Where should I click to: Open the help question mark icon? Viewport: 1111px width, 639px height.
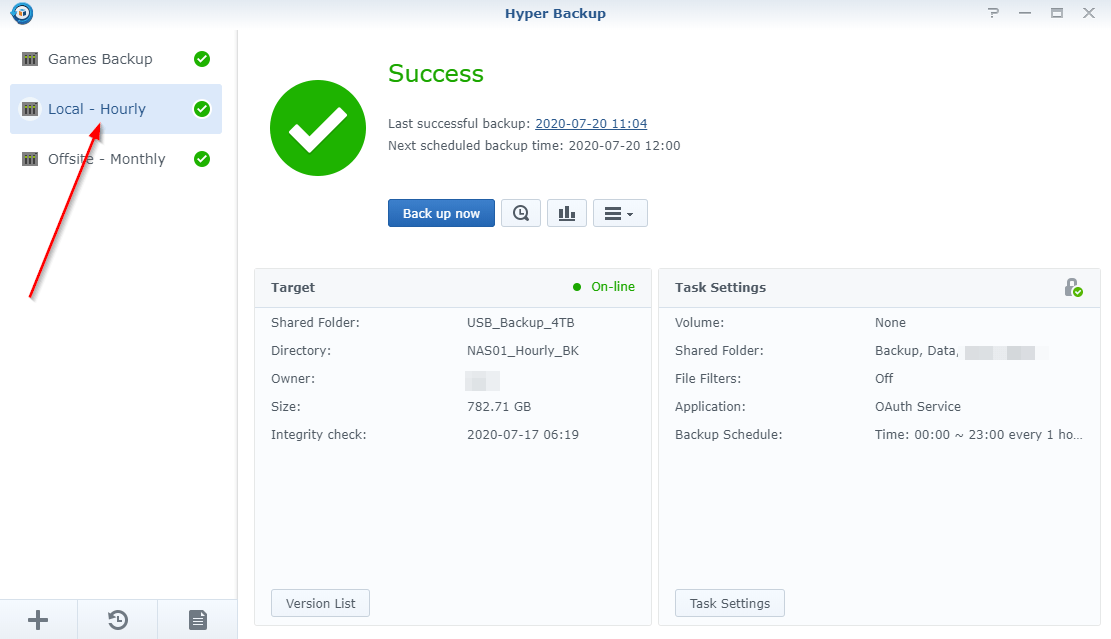pyautogui.click(x=993, y=13)
